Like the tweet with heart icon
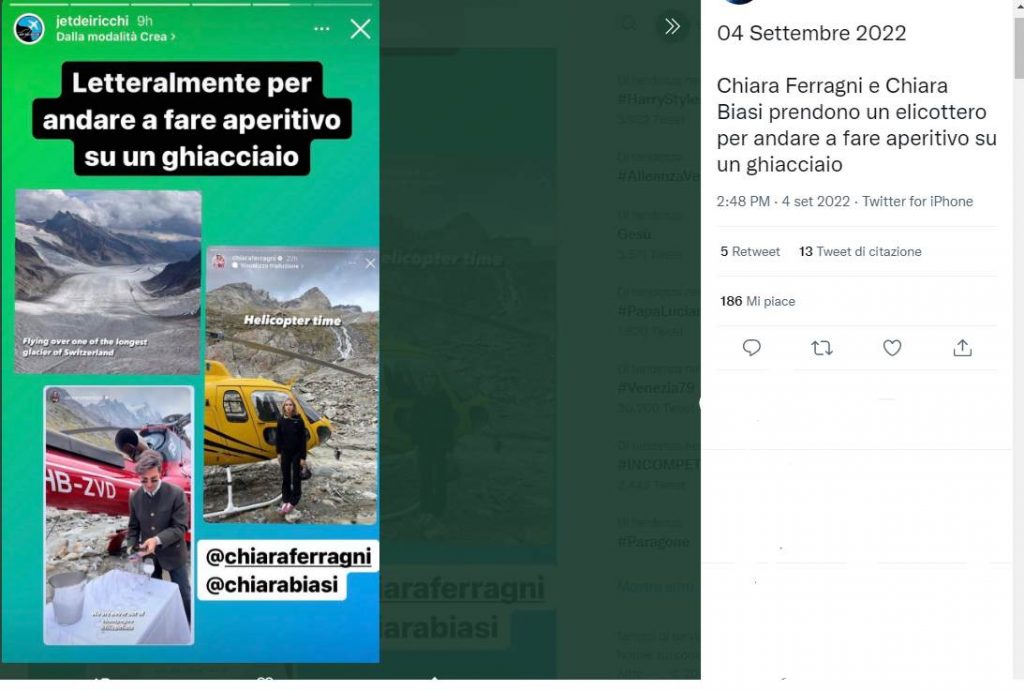This screenshot has width=1024, height=690. [x=892, y=348]
